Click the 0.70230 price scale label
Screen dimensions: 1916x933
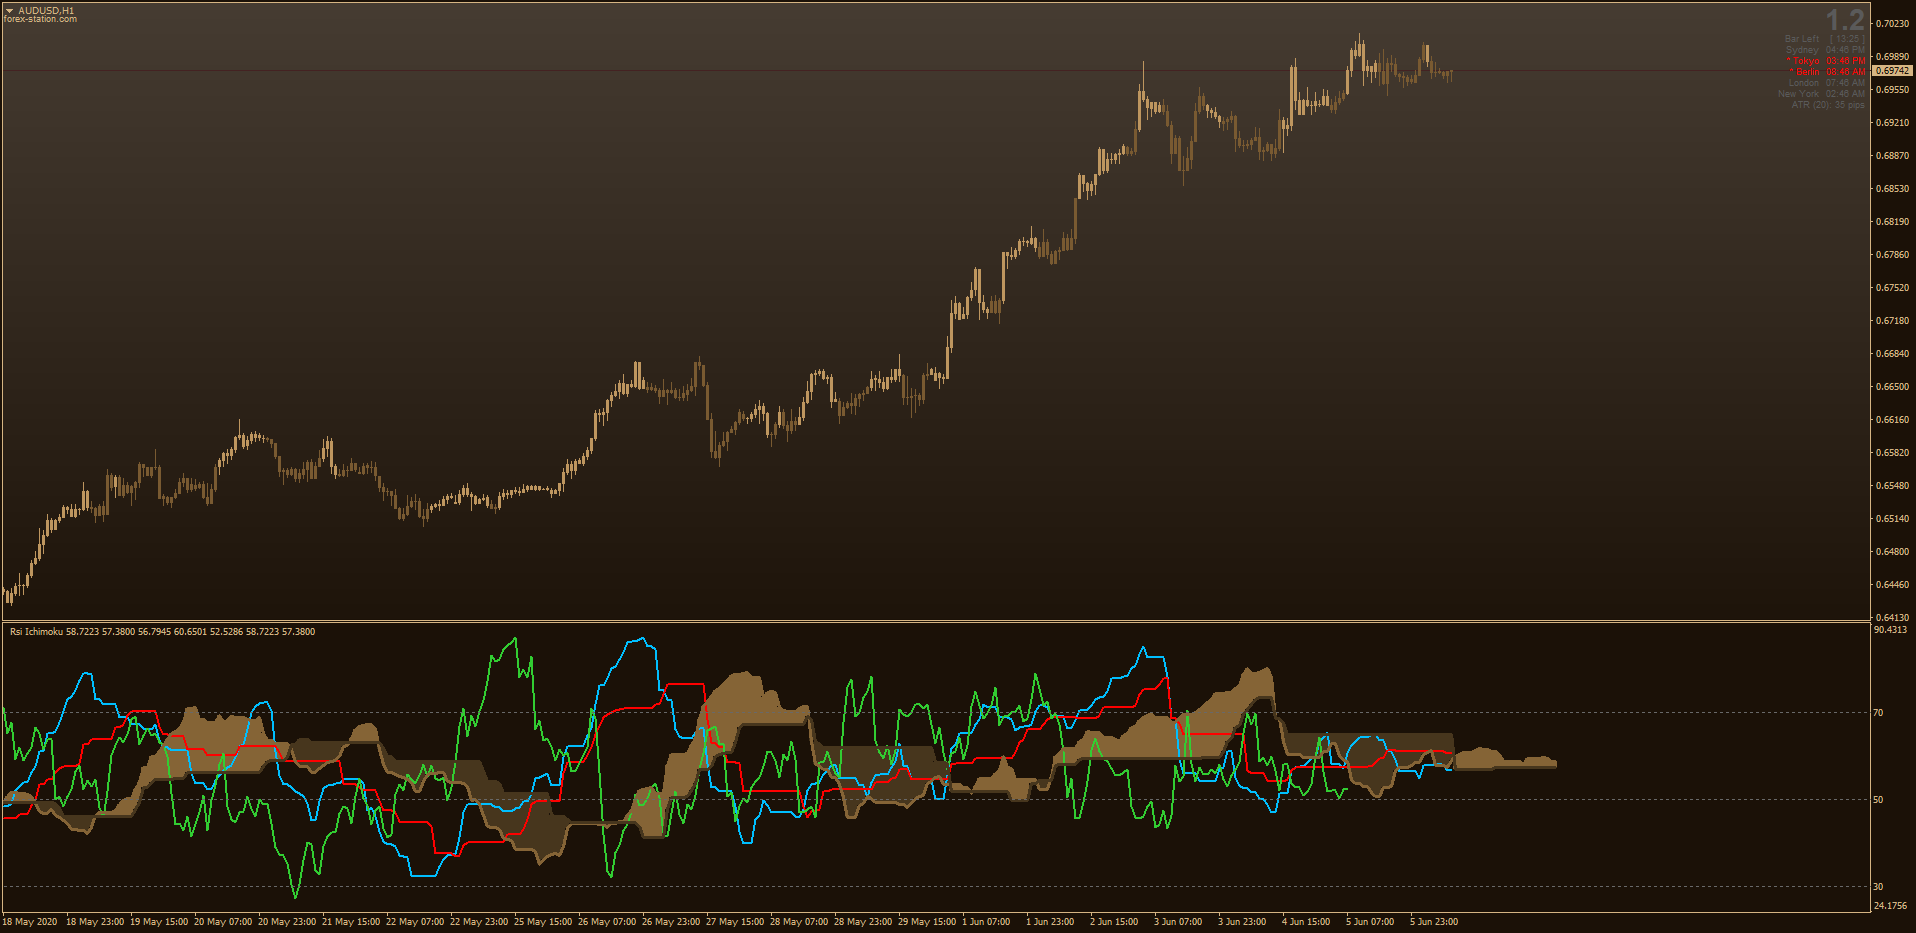1893,24
